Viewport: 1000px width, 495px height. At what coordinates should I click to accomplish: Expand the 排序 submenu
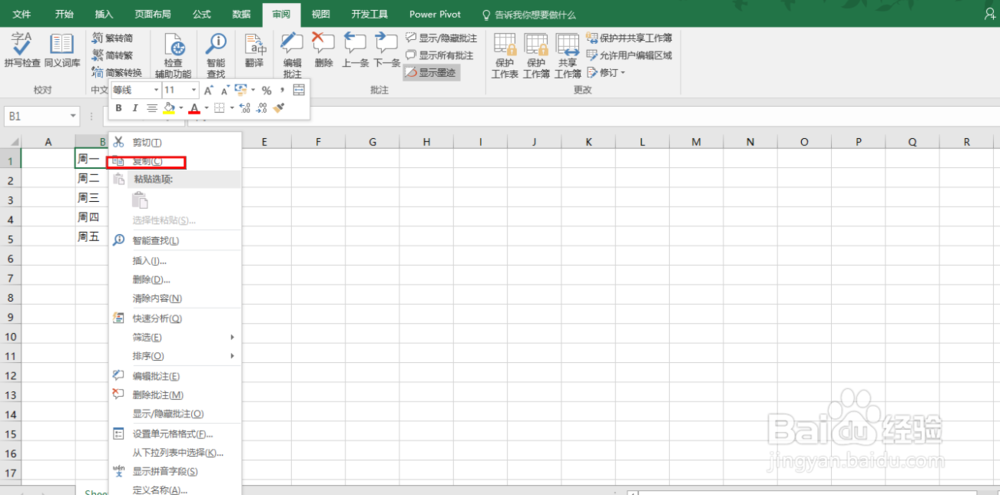tap(175, 355)
